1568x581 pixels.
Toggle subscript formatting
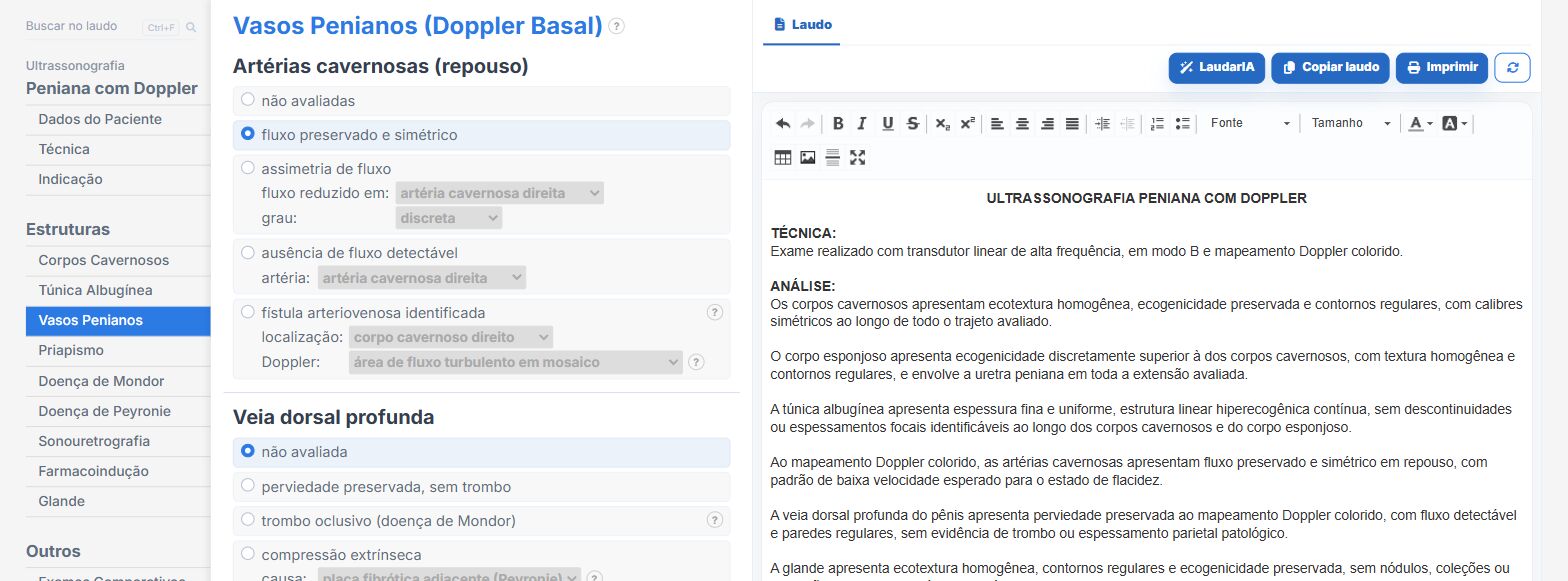pos(942,124)
